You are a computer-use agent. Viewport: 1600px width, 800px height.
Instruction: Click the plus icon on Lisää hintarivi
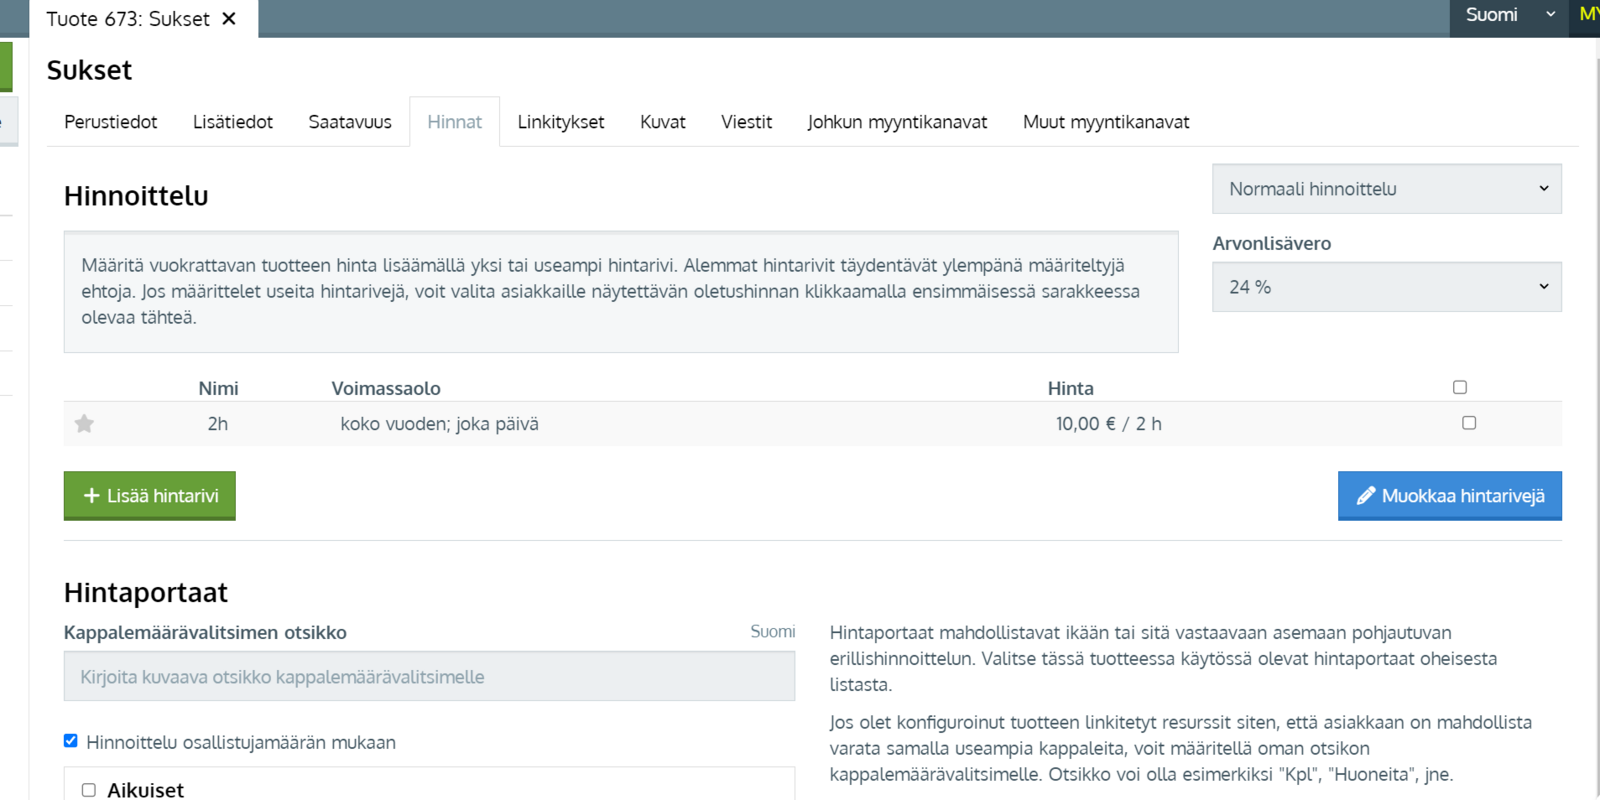click(91, 496)
